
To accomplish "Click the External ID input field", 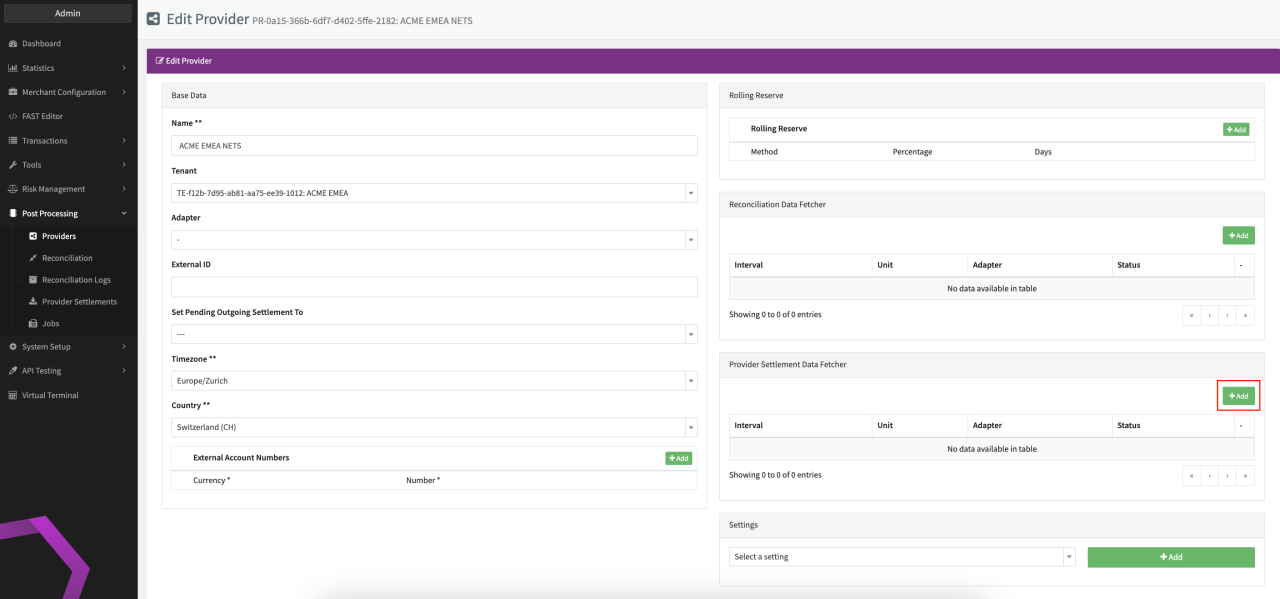I will pos(433,287).
